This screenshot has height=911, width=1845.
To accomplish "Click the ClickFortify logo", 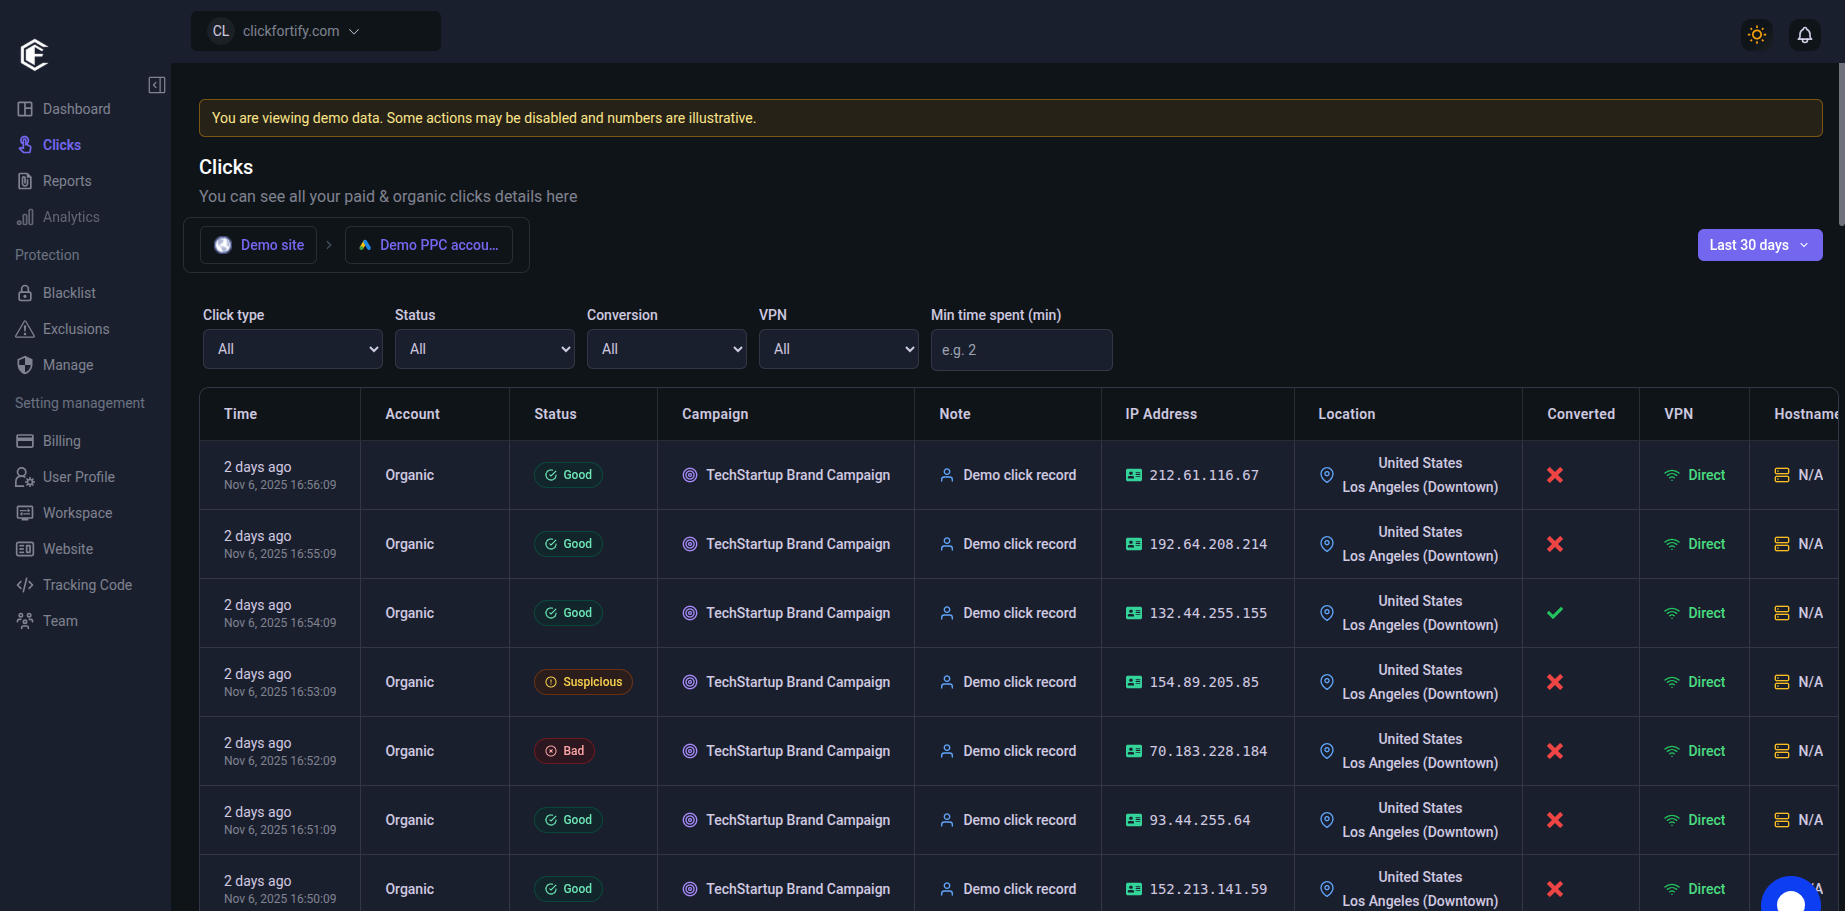I will (34, 54).
